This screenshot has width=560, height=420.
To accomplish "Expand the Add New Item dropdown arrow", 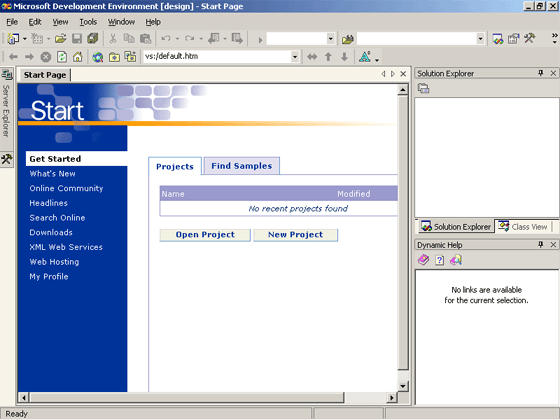I will click(x=48, y=39).
